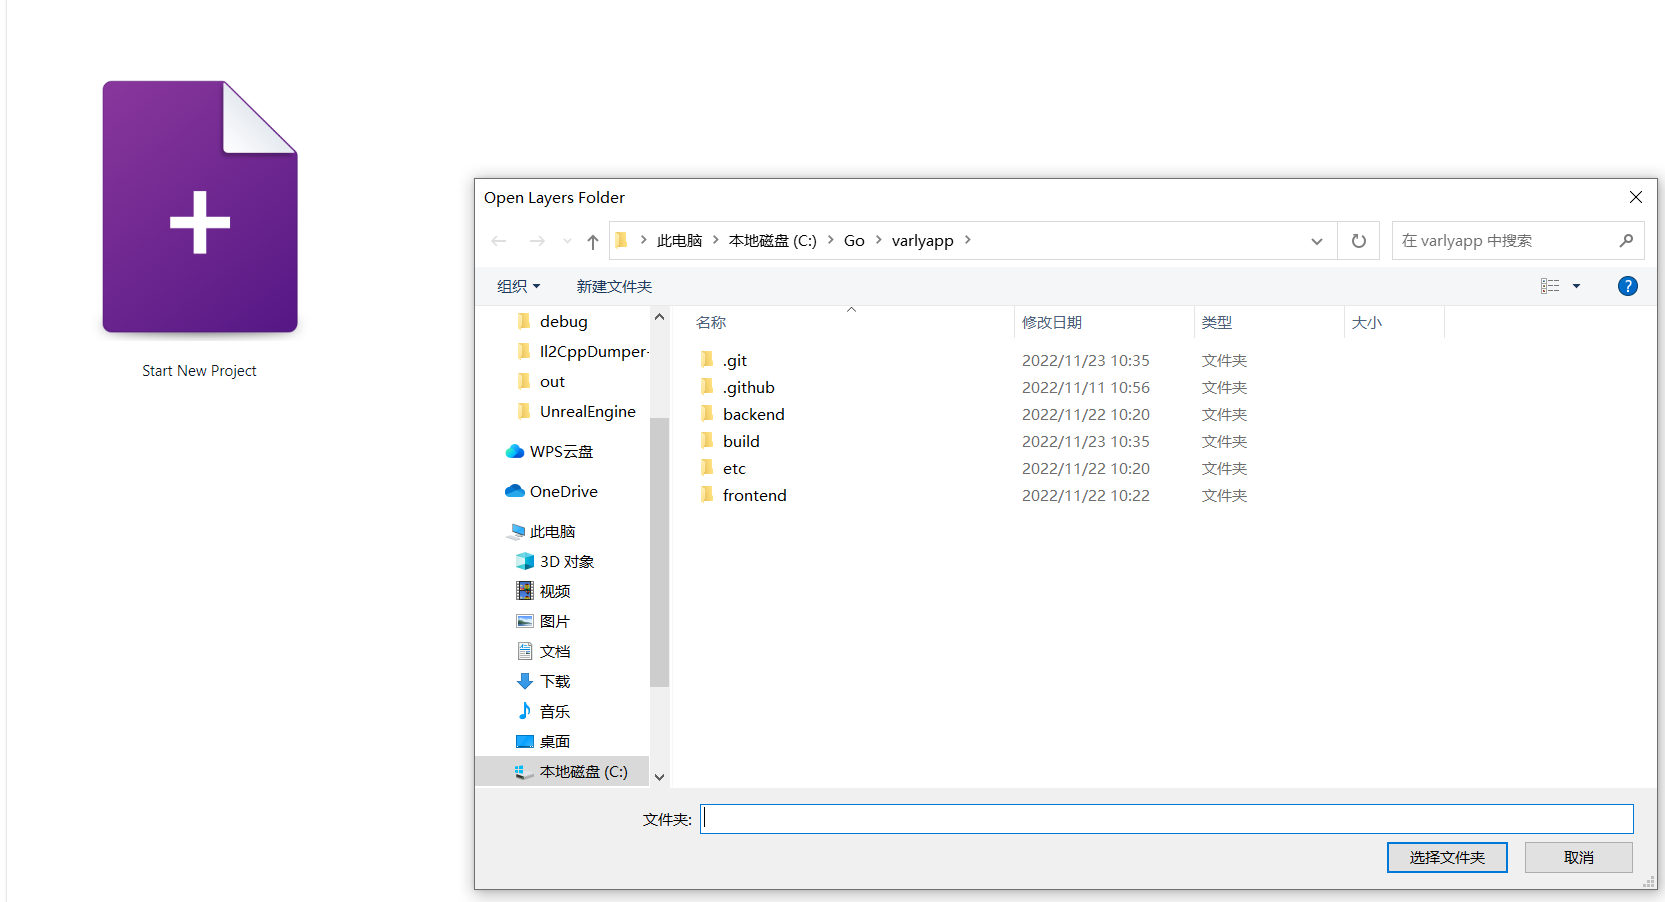Select OneDrive in the sidebar
The image size is (1665, 902).
(563, 490)
